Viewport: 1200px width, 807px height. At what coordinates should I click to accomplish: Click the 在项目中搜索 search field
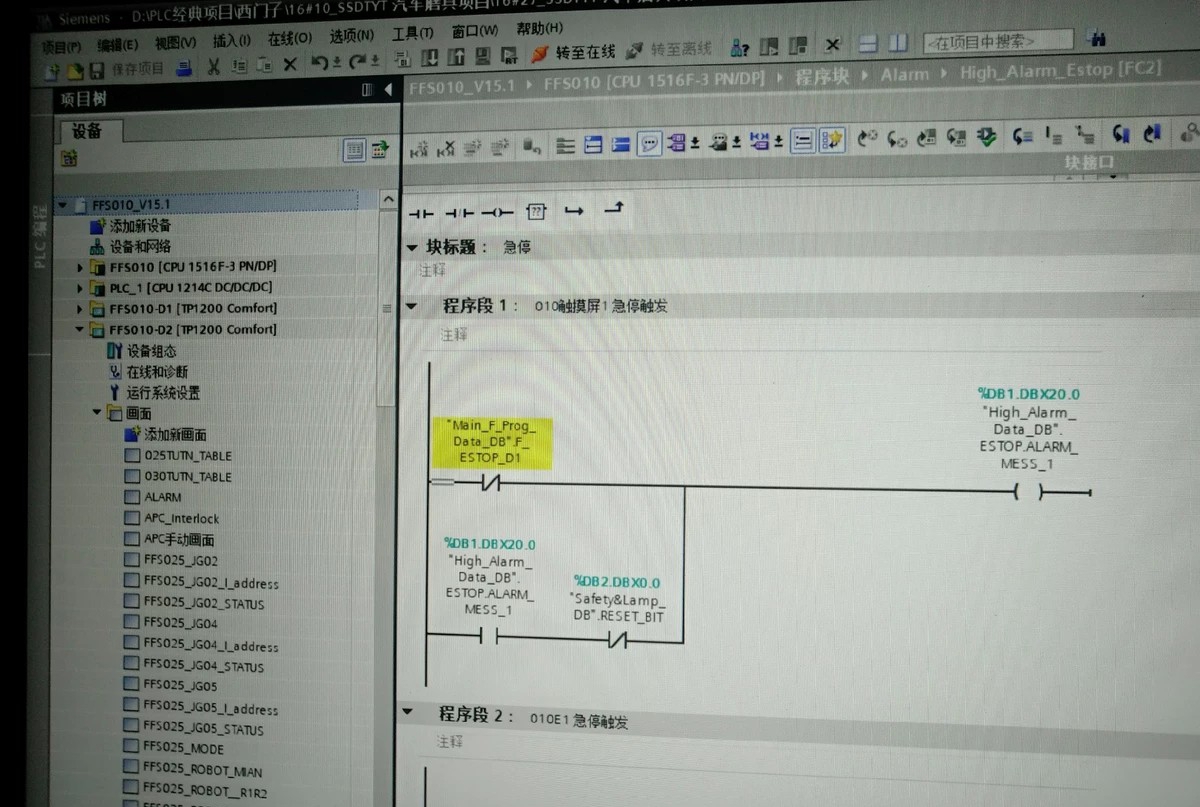coord(997,41)
